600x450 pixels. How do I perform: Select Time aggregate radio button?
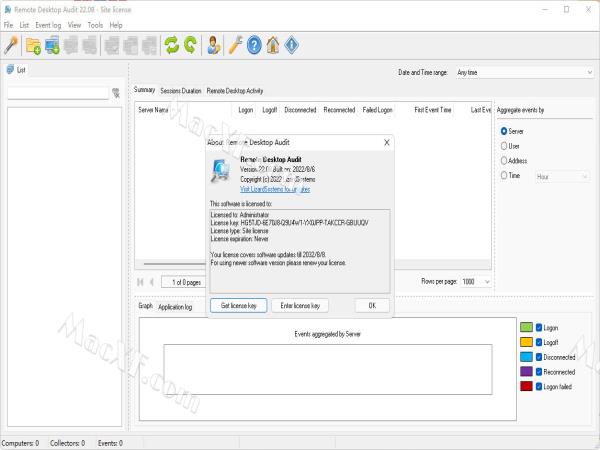[504, 175]
